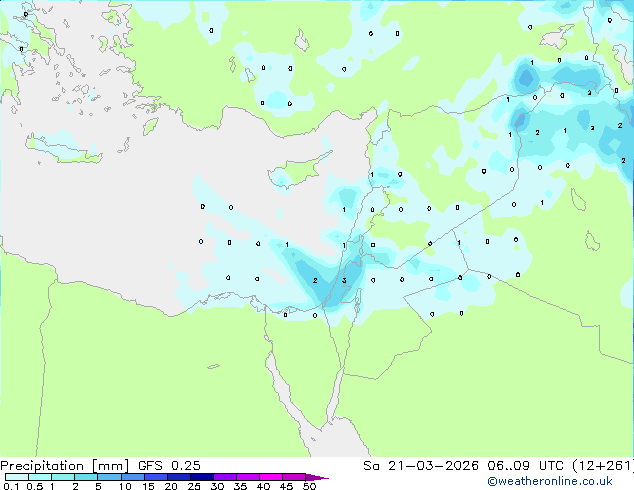Screen dimensions: 634x490
Task: Click the 25–30 mm navy legend swatch
Action: 202,477
